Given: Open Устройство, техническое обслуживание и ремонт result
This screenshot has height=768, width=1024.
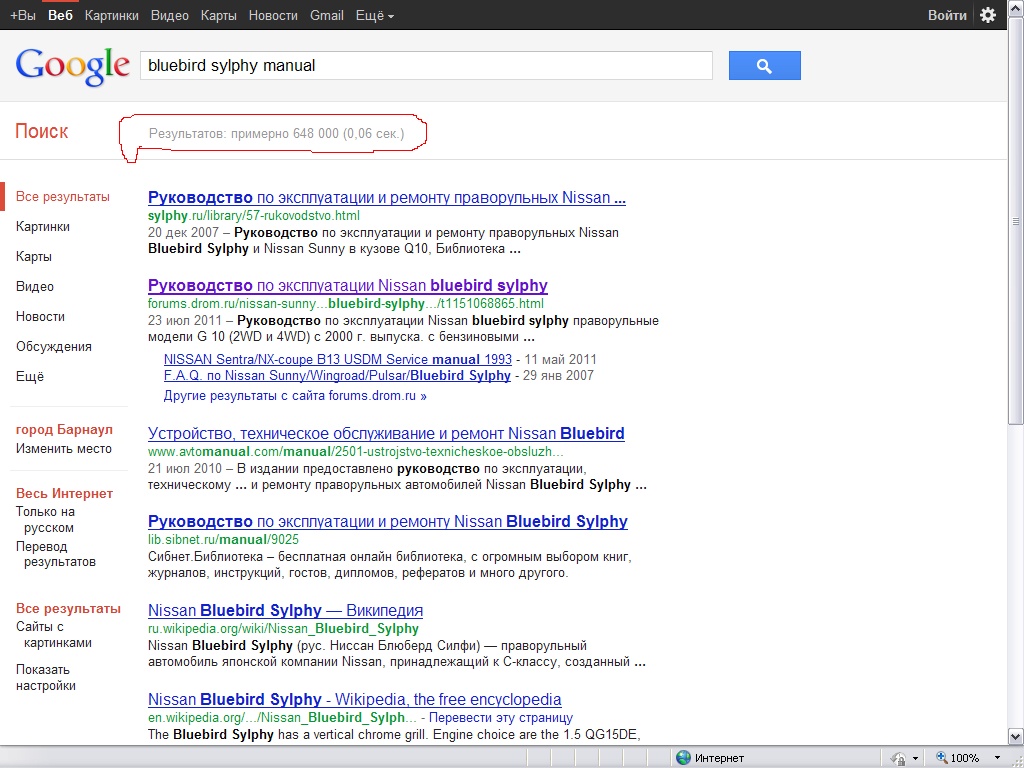Looking at the screenshot, I should [386, 434].
